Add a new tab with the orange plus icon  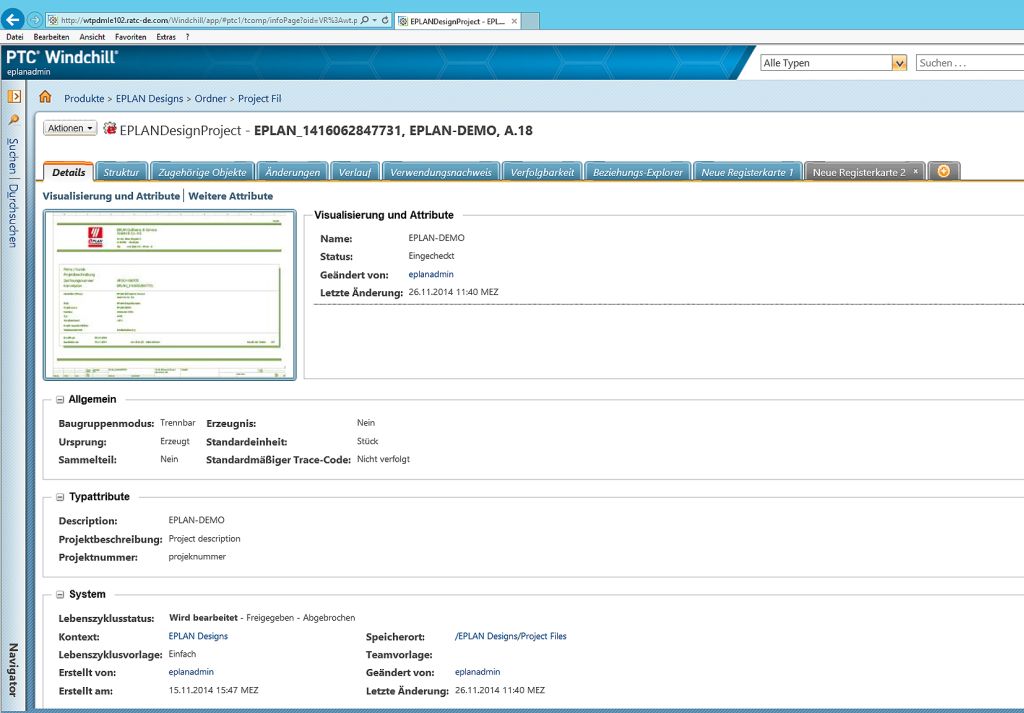click(x=943, y=171)
